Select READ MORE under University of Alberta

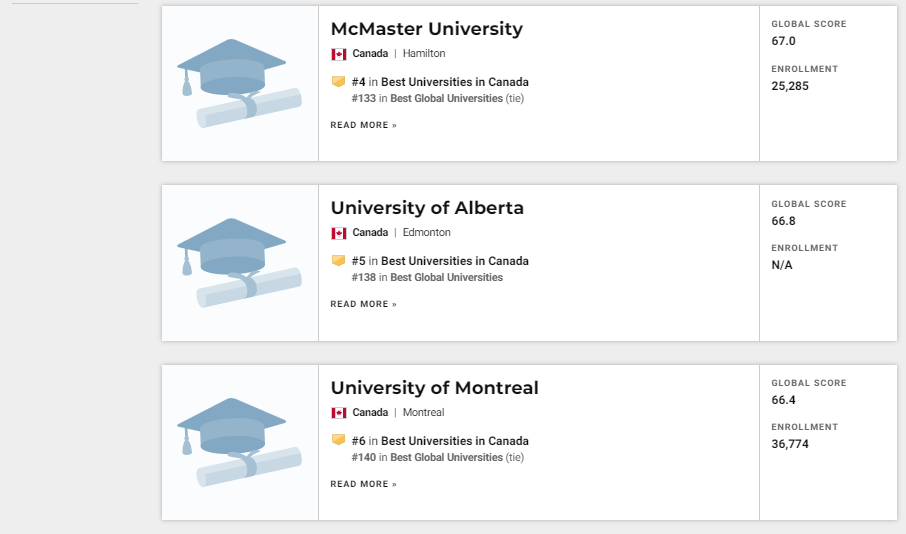point(363,304)
